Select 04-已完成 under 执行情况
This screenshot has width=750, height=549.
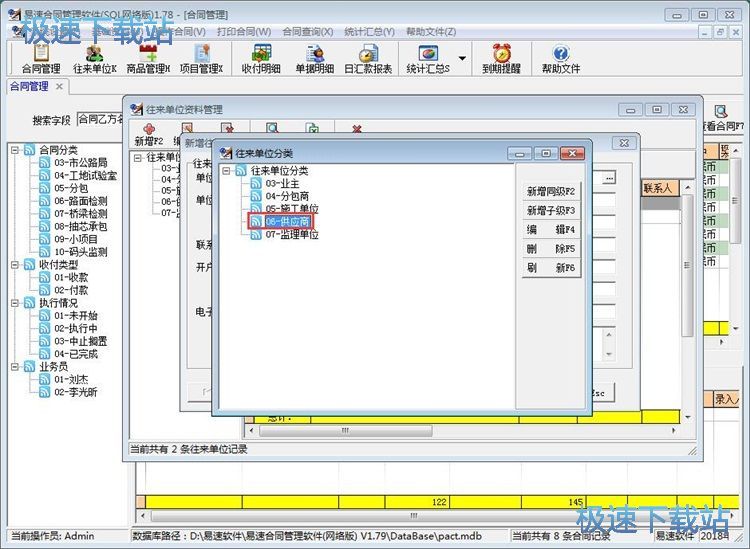76,354
